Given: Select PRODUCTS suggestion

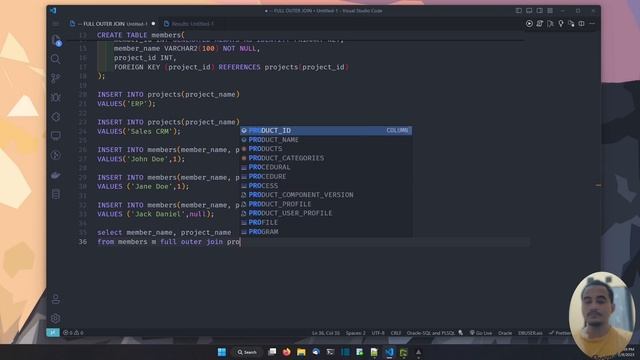Looking at the screenshot, I should pos(326,149).
